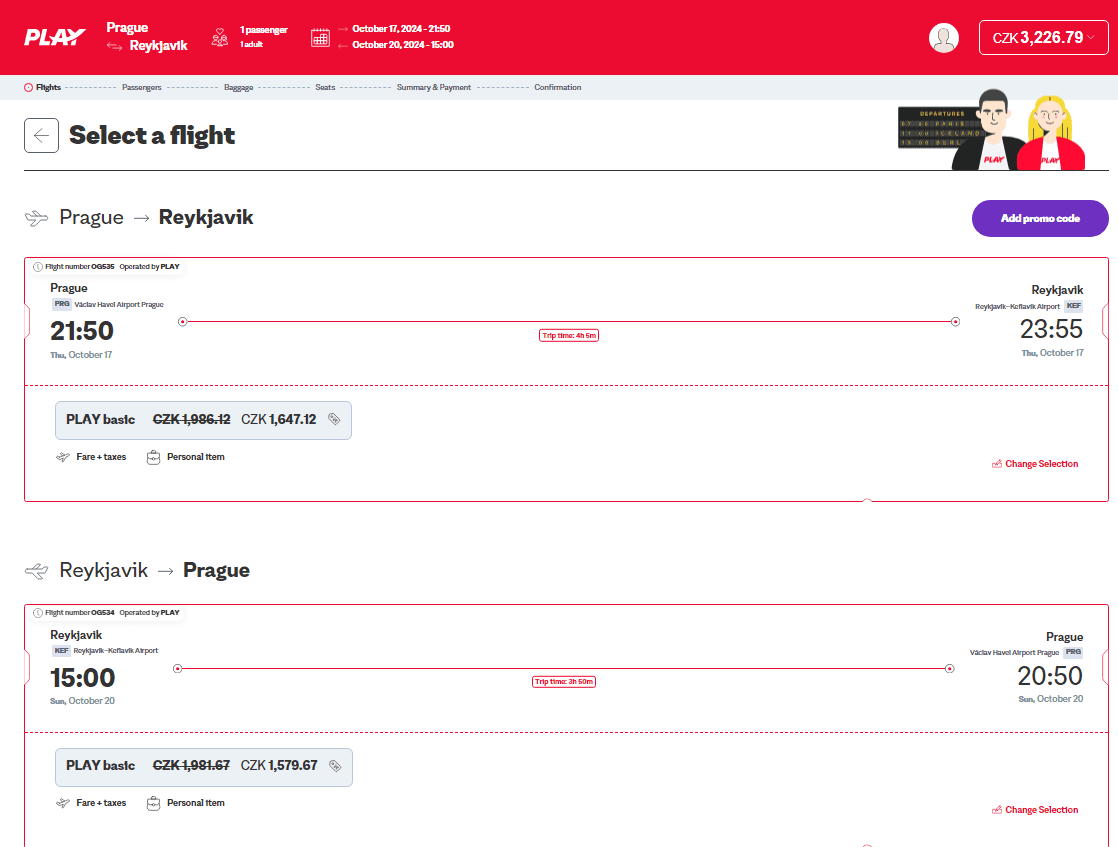Click the calendar icon in header
The image size is (1118, 847).
click(x=320, y=37)
